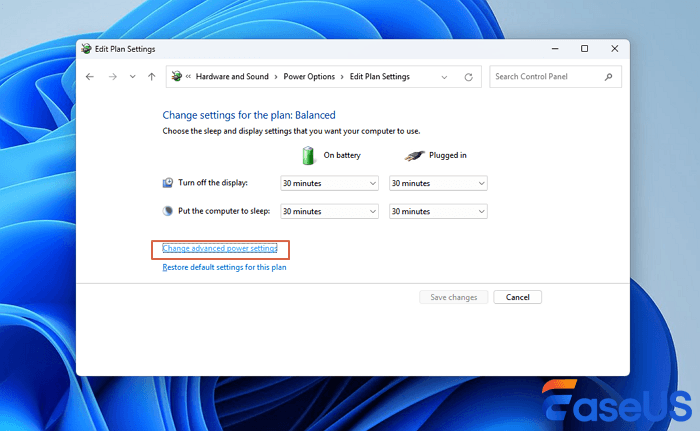Screen dimensions: 700x431
Task: Click the breadcrumb overflow double chevron
Action: (x=188, y=76)
